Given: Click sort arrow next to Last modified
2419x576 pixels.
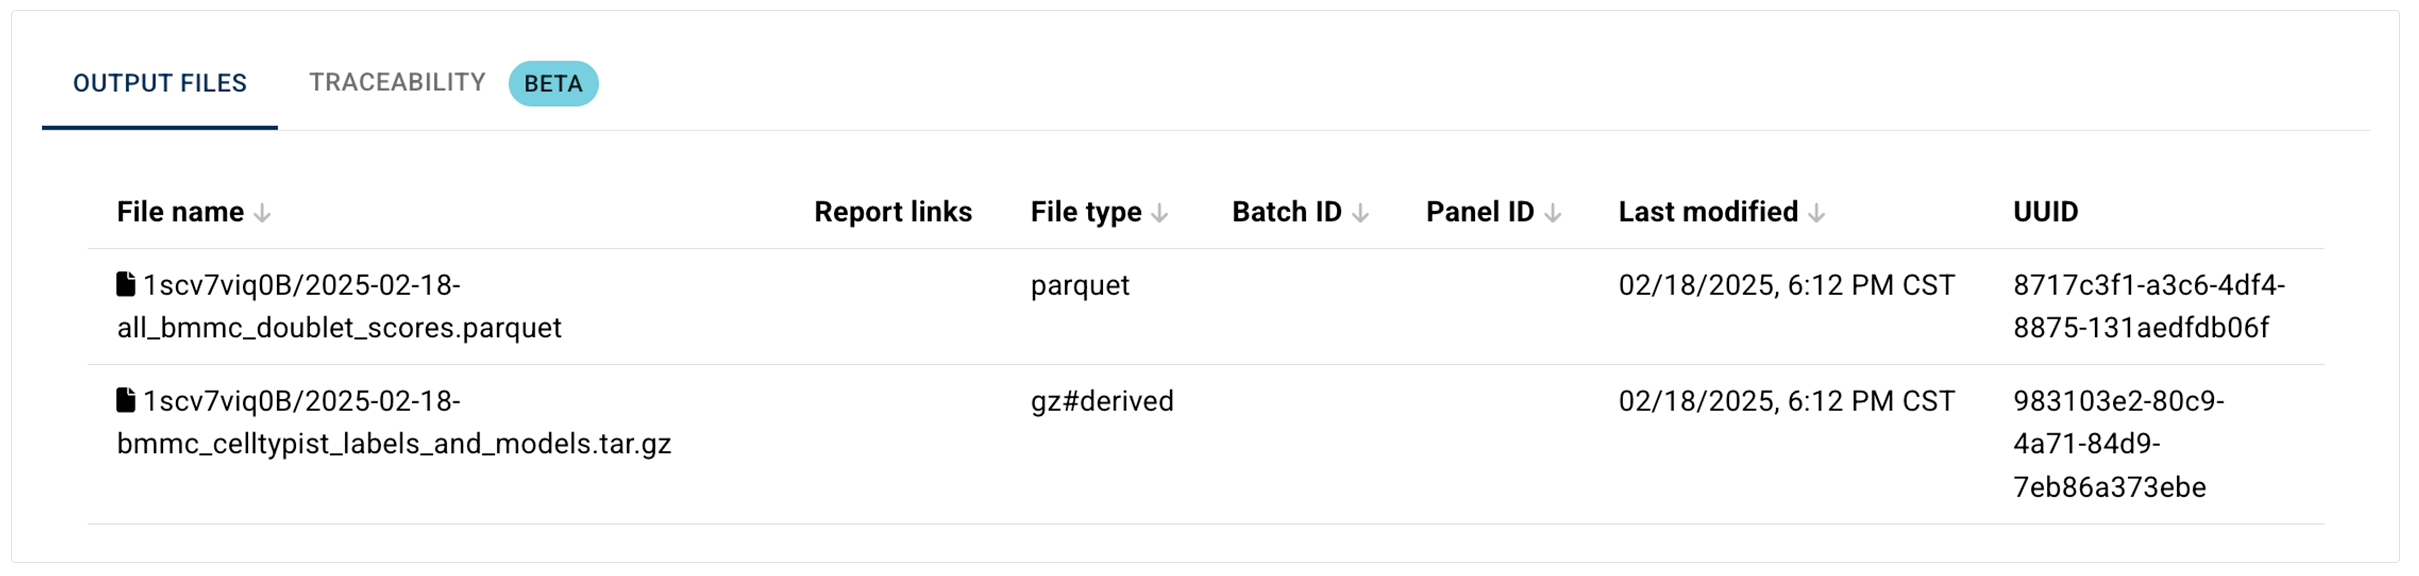Looking at the screenshot, I should click(1817, 213).
